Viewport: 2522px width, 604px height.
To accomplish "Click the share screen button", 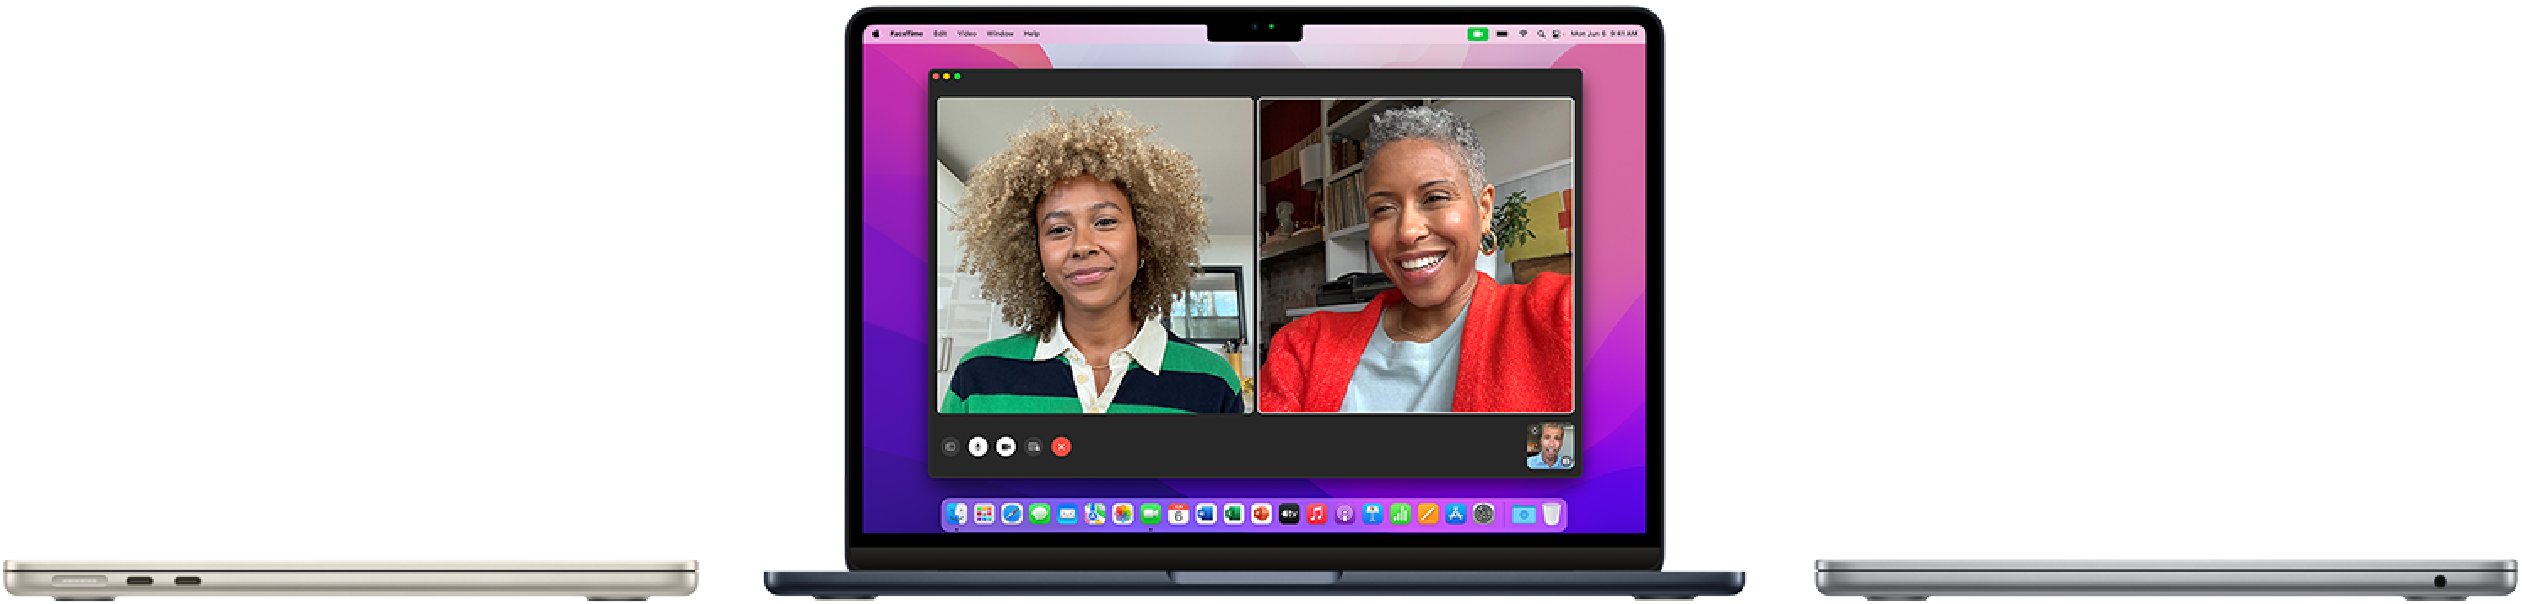I will (1033, 447).
